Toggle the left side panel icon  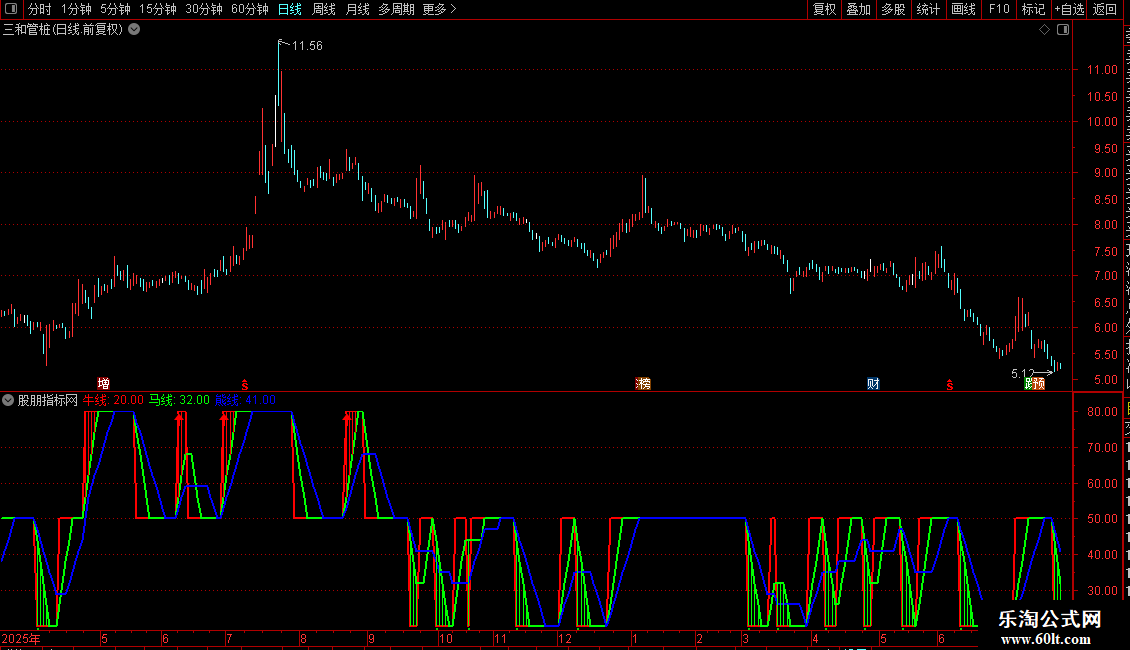11,9
